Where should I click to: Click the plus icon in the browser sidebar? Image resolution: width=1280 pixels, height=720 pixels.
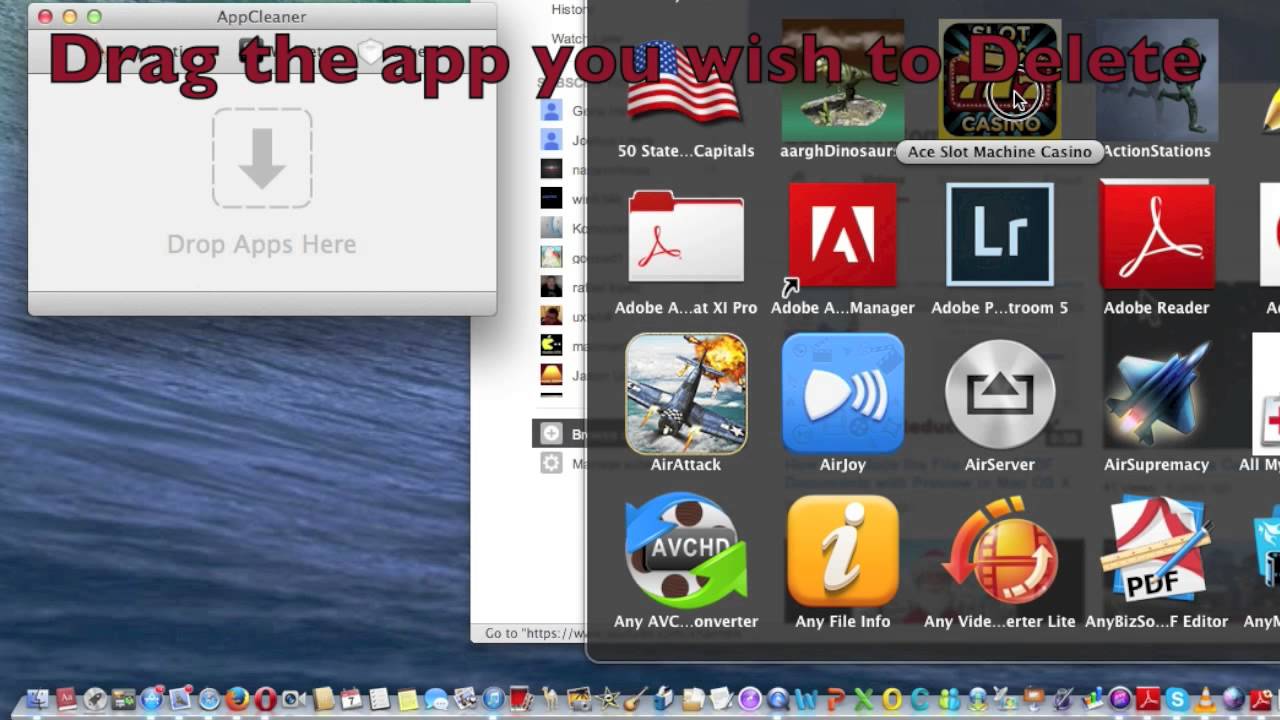click(x=551, y=434)
